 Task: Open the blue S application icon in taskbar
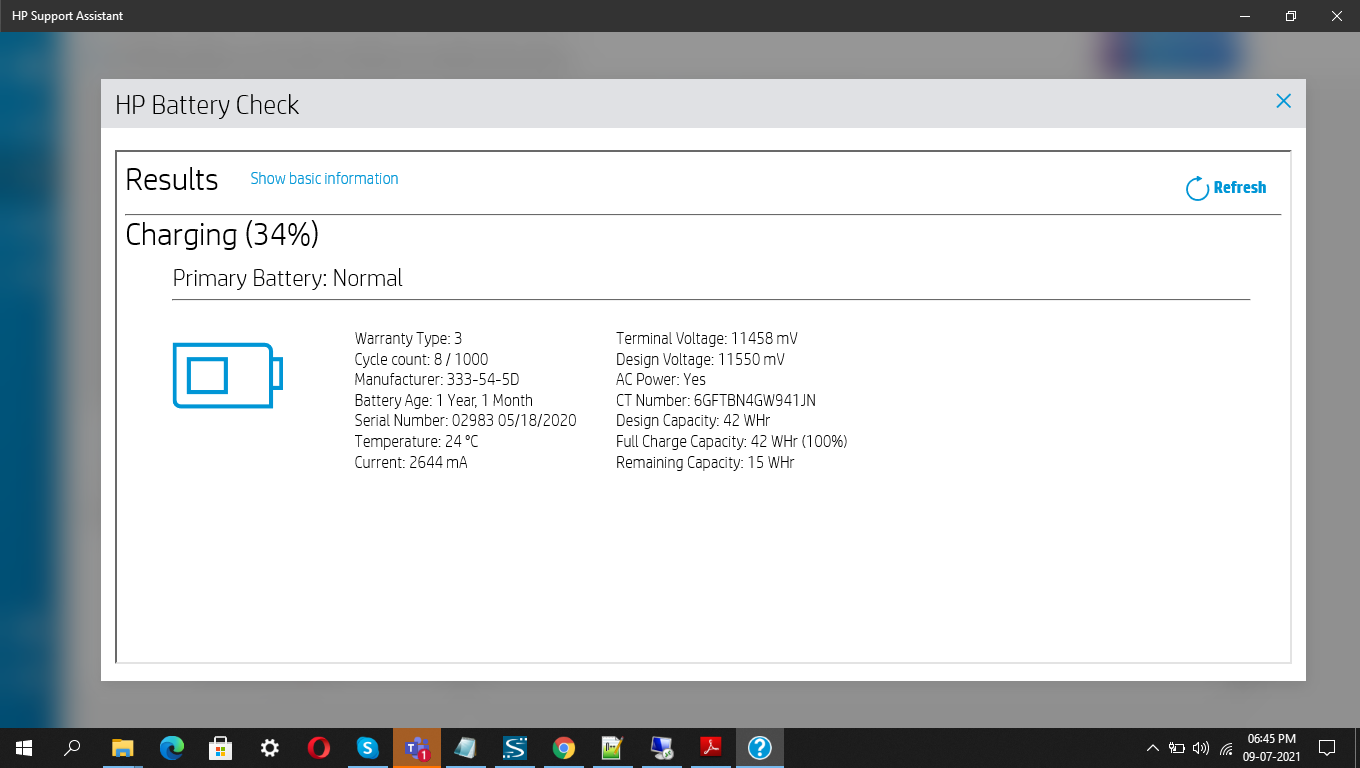coord(515,747)
